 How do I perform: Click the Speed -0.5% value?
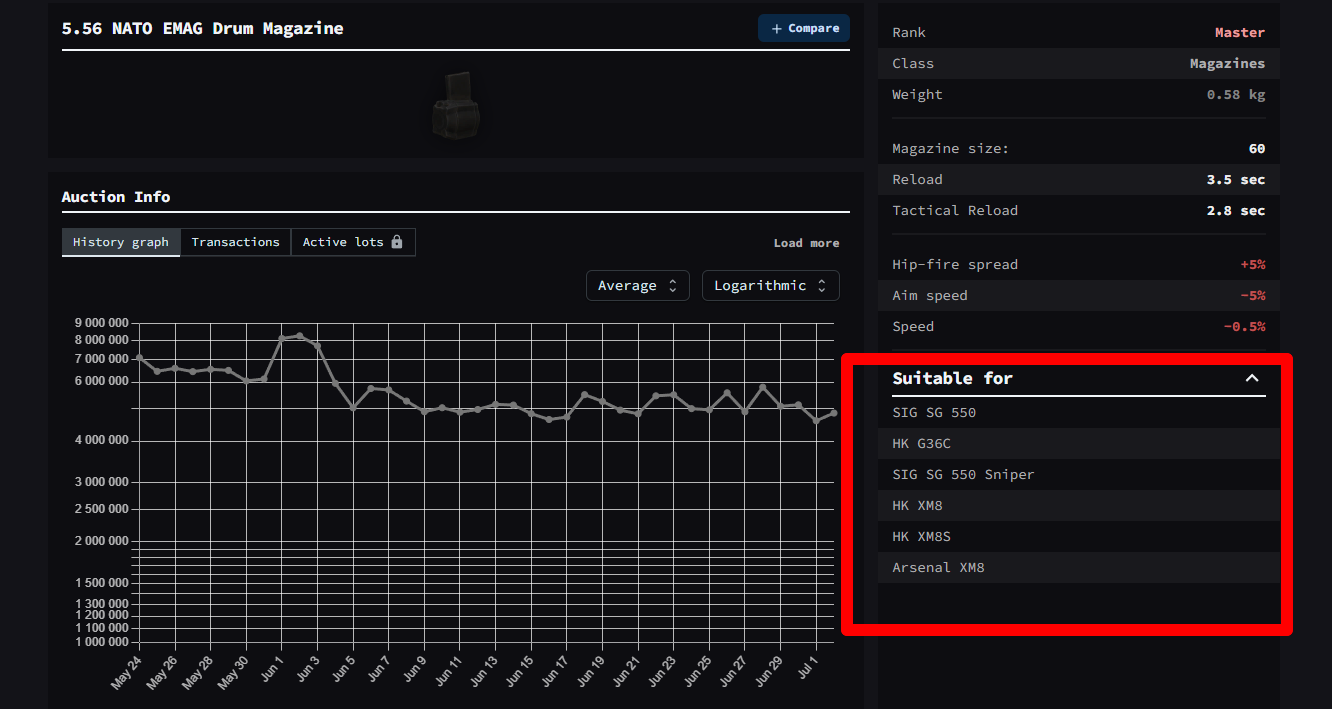[x=1245, y=327]
